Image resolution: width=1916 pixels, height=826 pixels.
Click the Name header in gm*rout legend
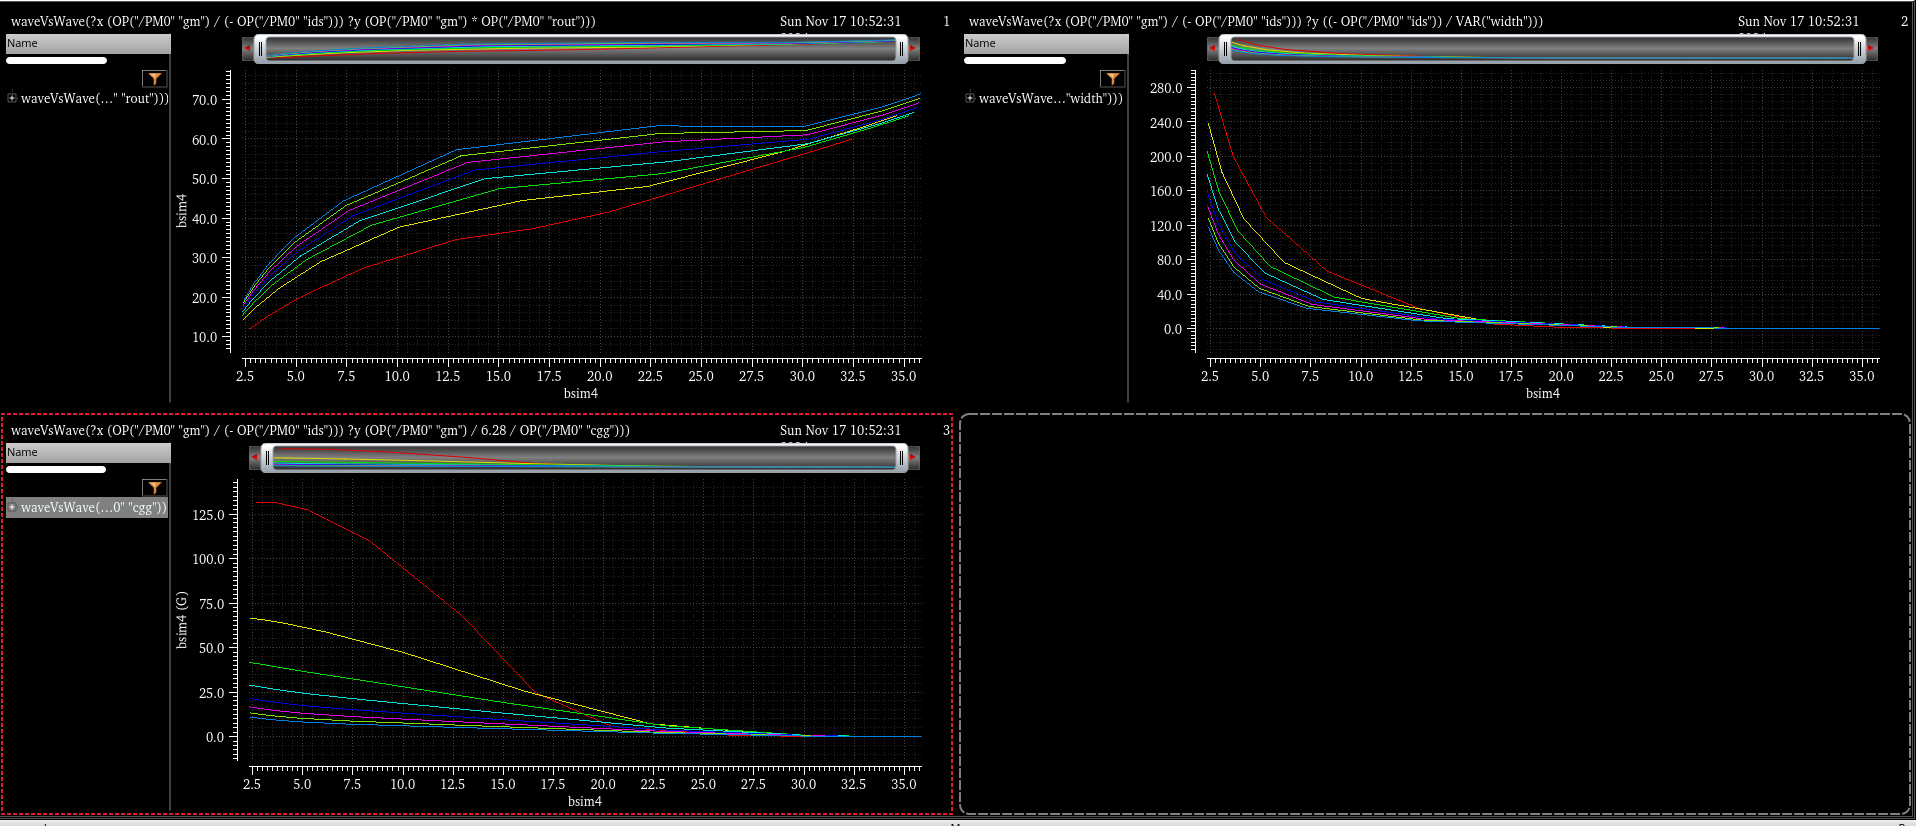(x=88, y=43)
